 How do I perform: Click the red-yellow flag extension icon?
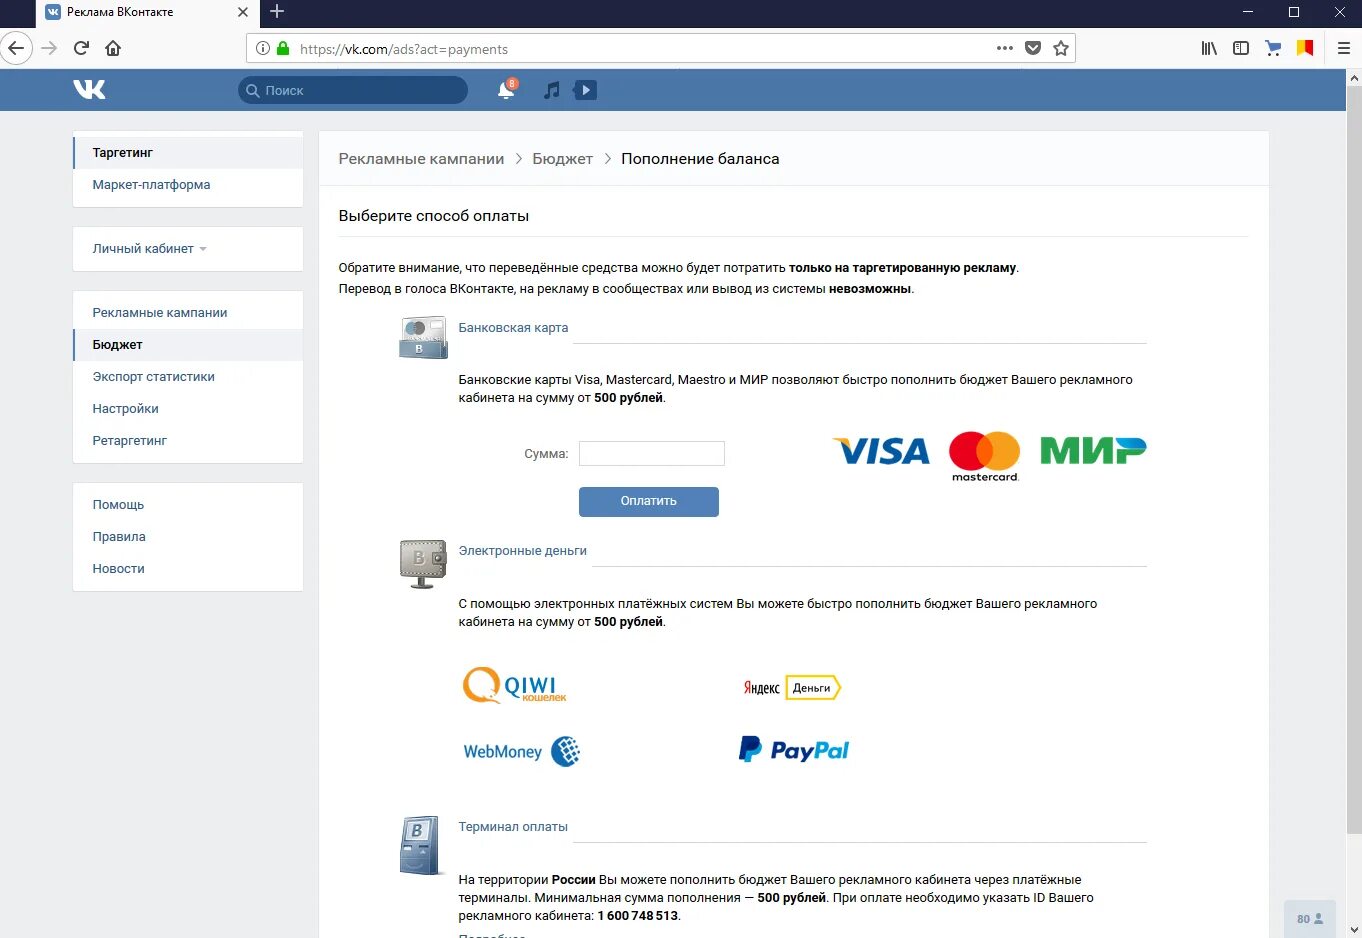pyautogui.click(x=1305, y=47)
